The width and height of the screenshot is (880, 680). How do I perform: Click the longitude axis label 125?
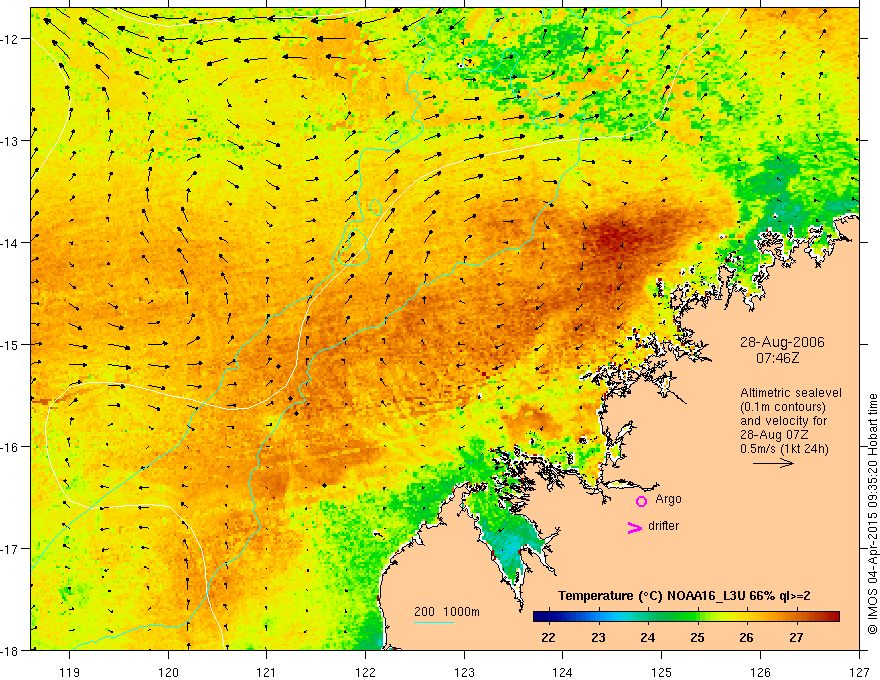[662, 672]
